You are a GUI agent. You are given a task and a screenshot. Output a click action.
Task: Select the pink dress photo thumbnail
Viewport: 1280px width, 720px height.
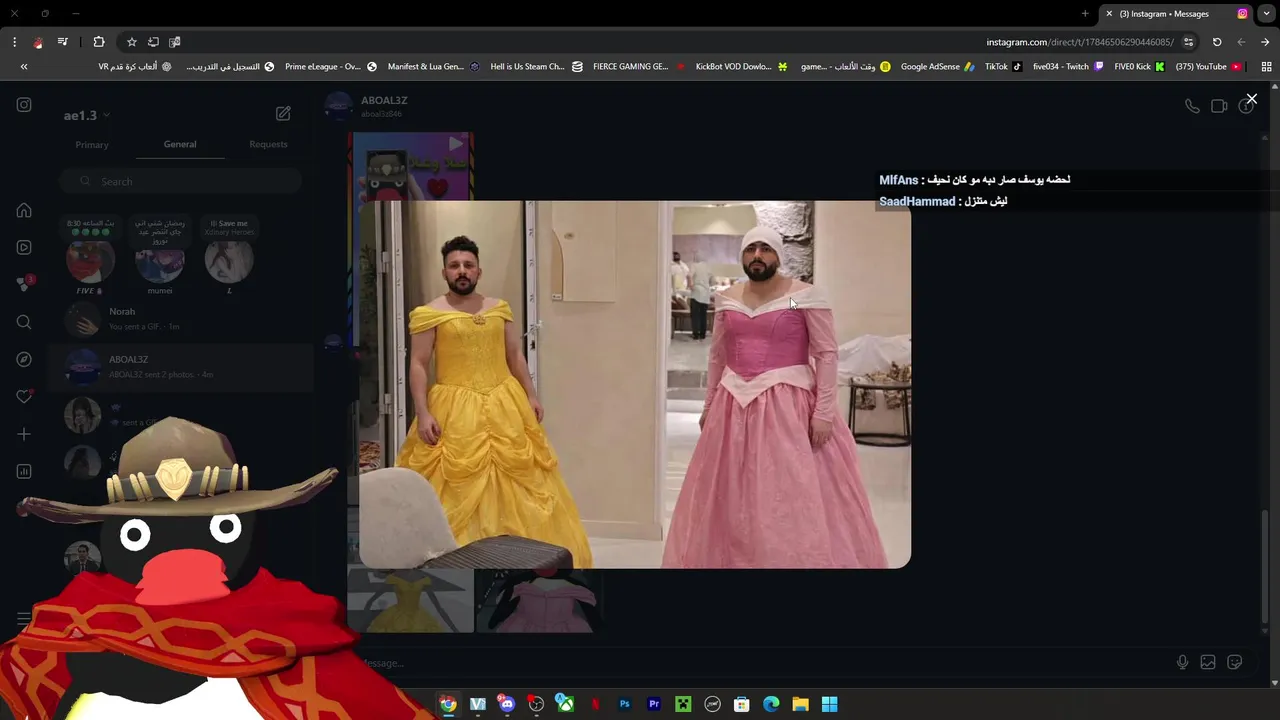pos(538,601)
